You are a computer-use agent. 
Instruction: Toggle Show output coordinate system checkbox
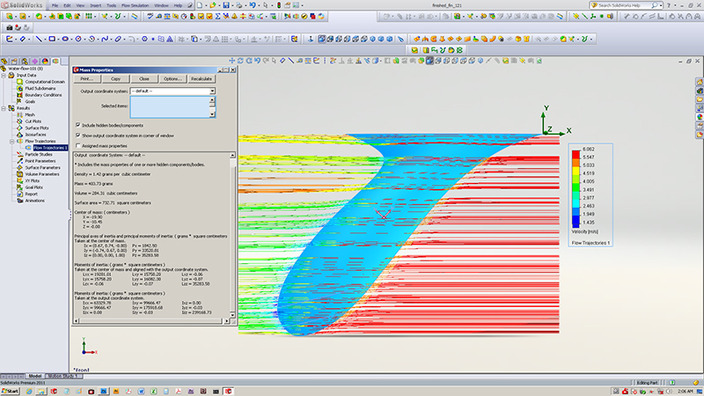pos(78,135)
